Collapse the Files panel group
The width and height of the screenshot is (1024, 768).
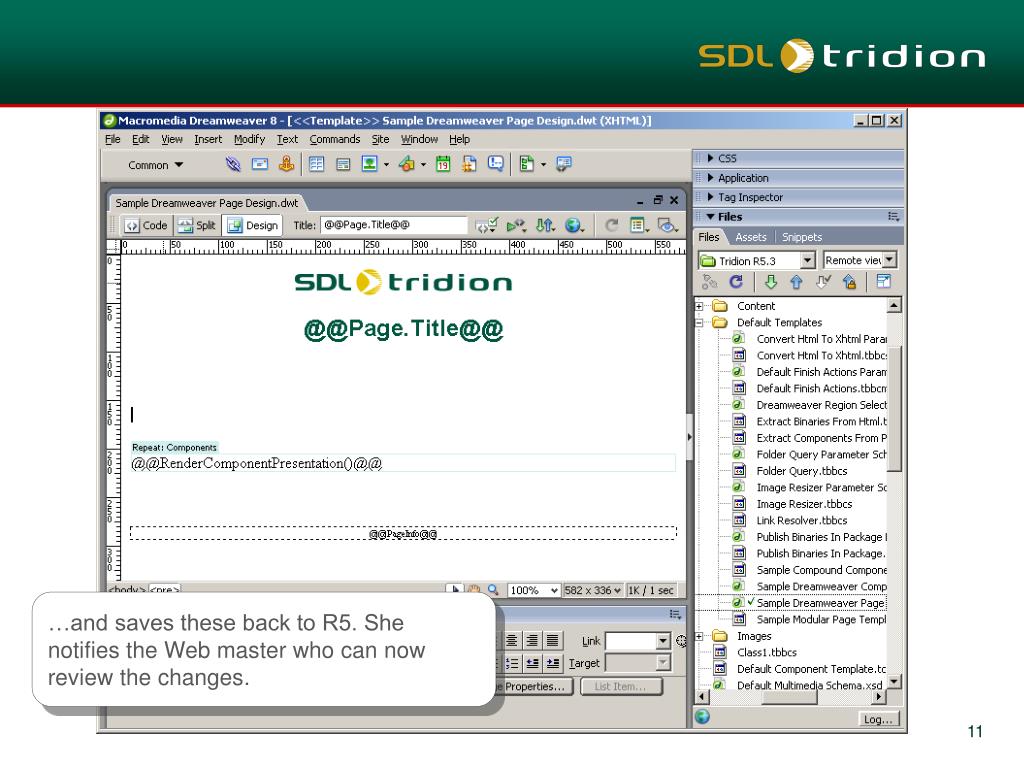711,217
